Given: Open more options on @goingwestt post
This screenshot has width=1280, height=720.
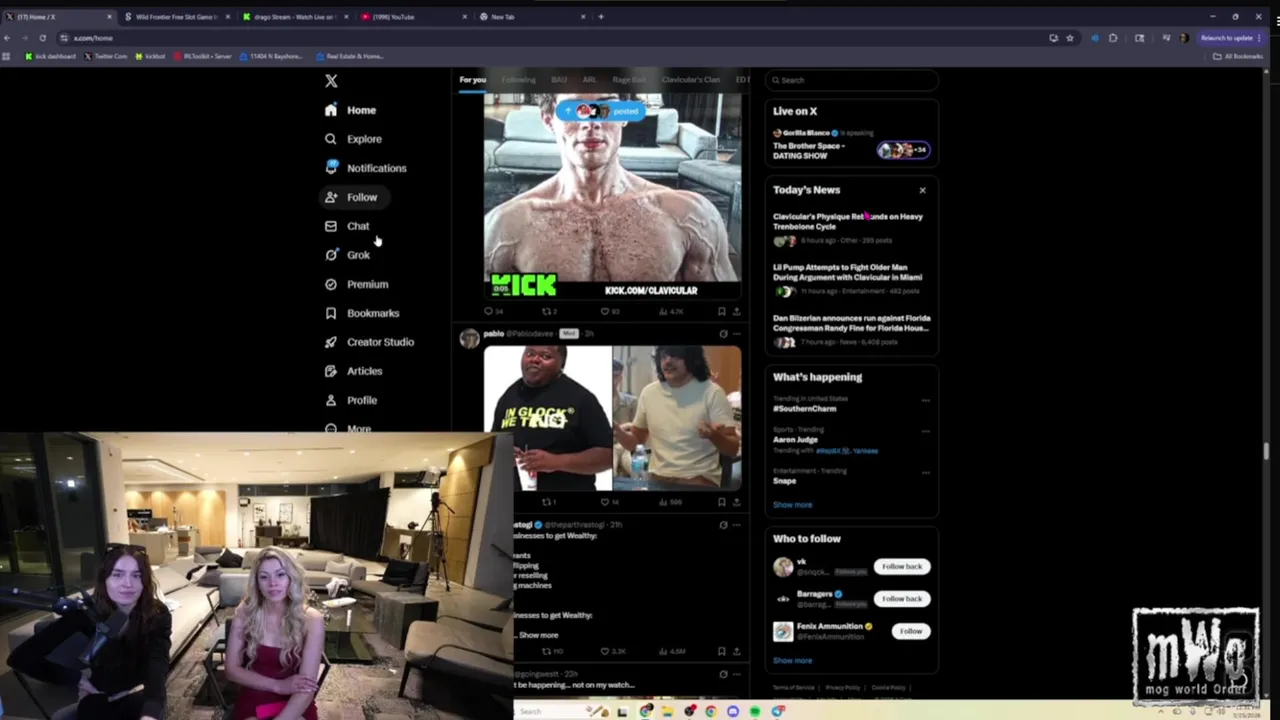Looking at the screenshot, I should coord(737,674).
